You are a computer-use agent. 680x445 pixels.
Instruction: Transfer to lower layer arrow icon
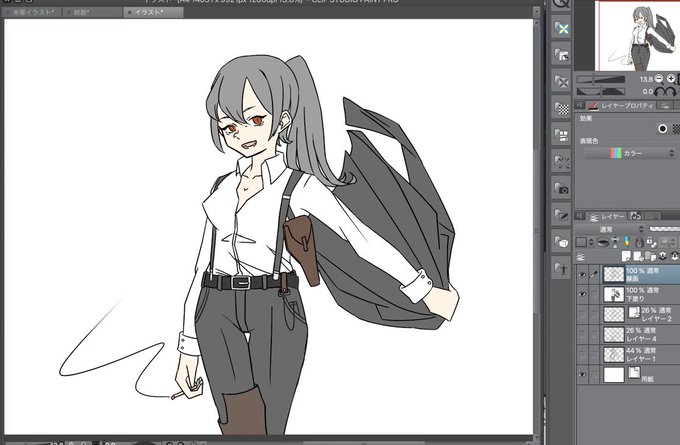click(663, 256)
